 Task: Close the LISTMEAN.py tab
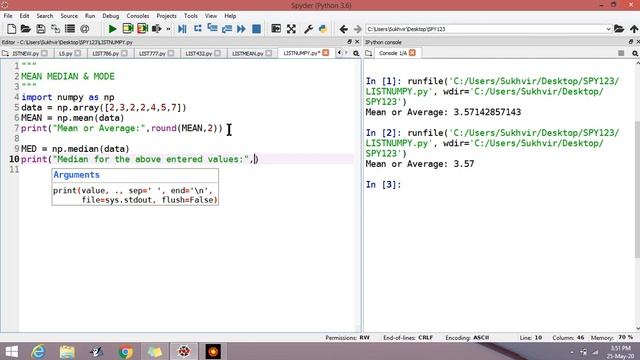tap(268, 53)
